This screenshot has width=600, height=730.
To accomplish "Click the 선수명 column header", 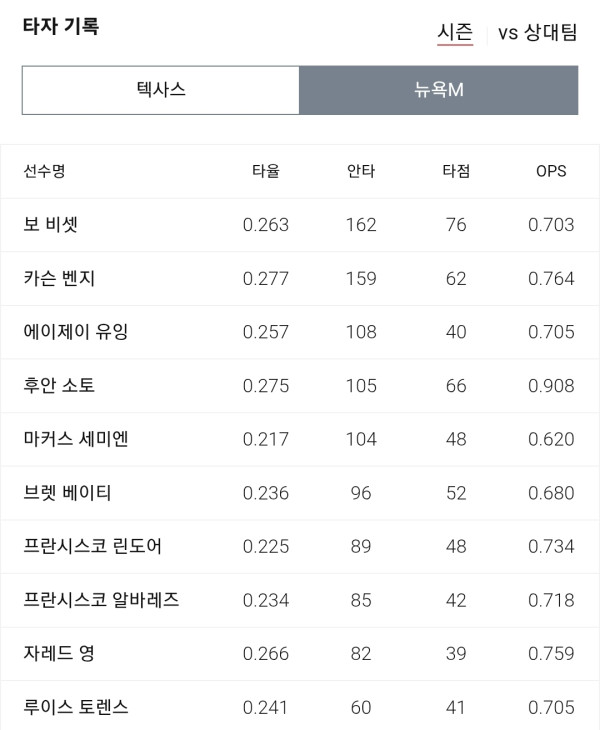I will point(44,171).
